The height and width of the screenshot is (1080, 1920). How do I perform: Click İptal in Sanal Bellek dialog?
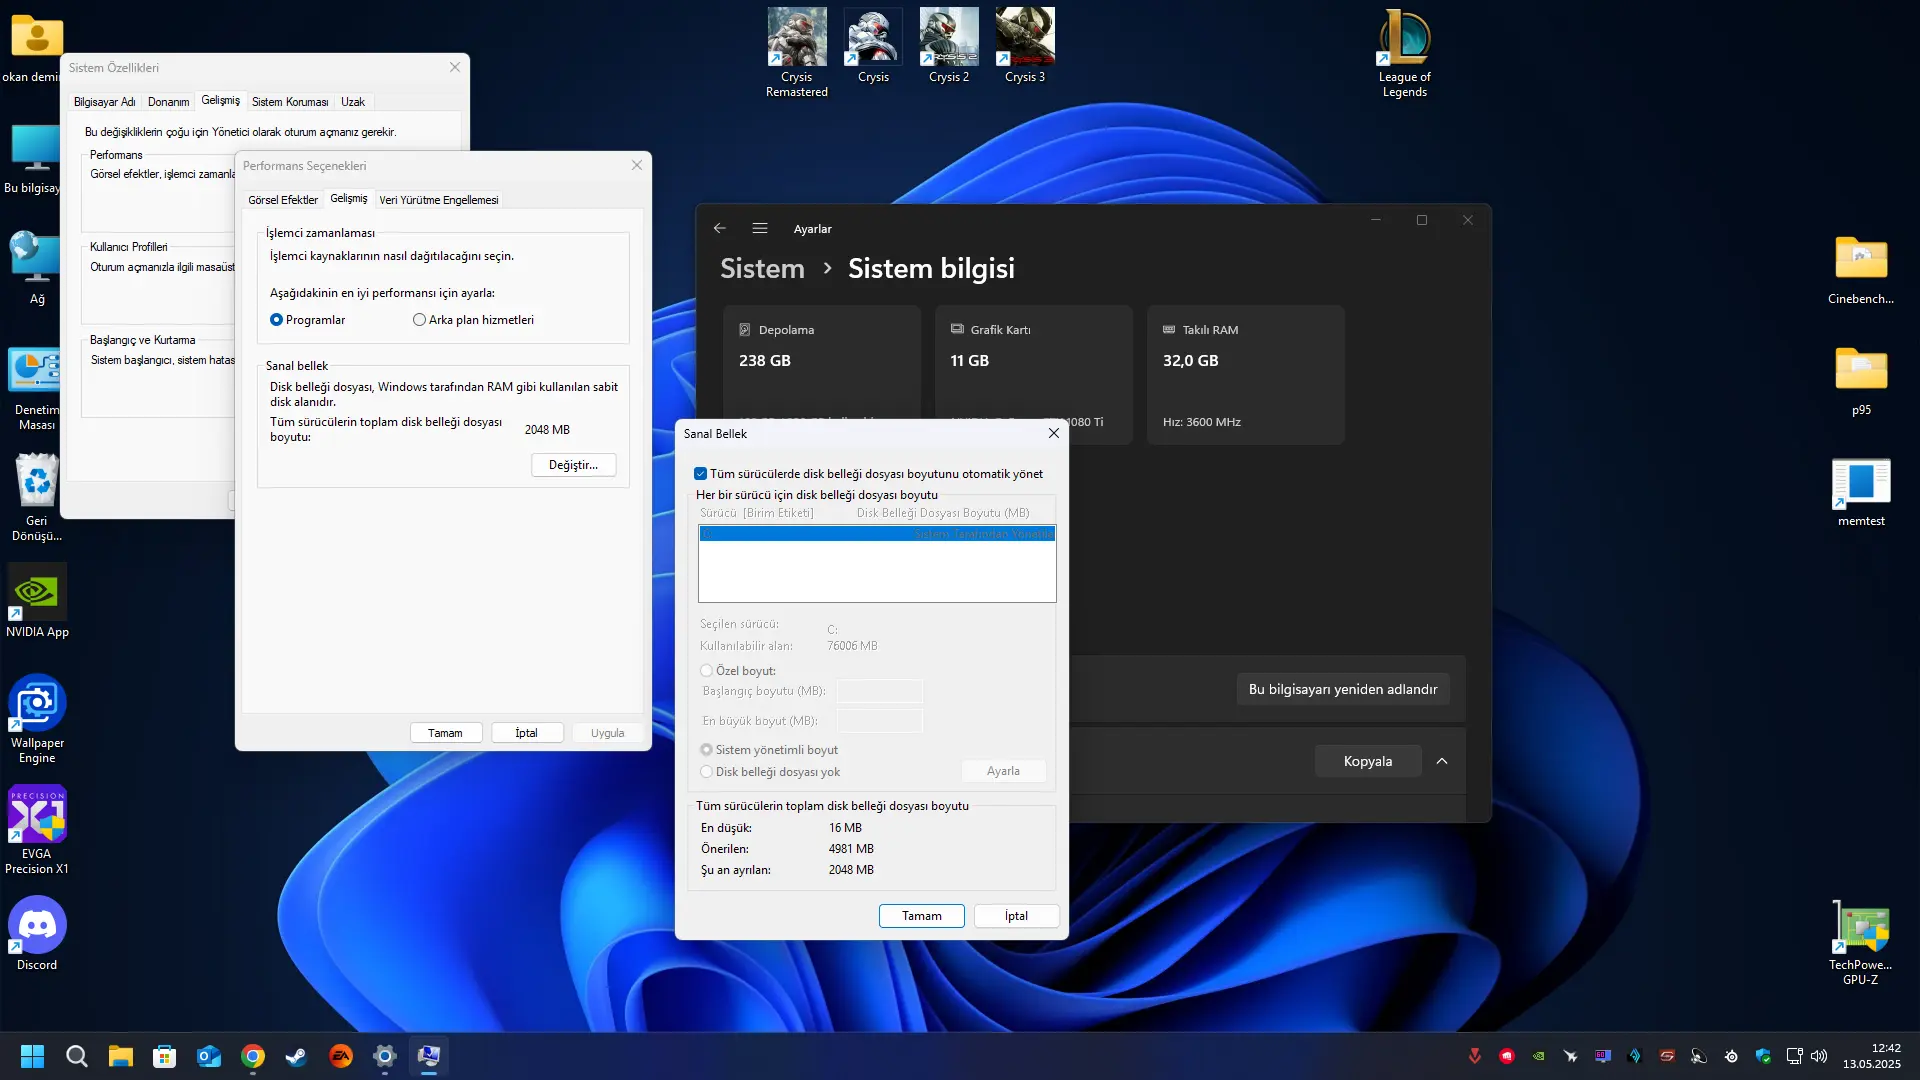1016,916
